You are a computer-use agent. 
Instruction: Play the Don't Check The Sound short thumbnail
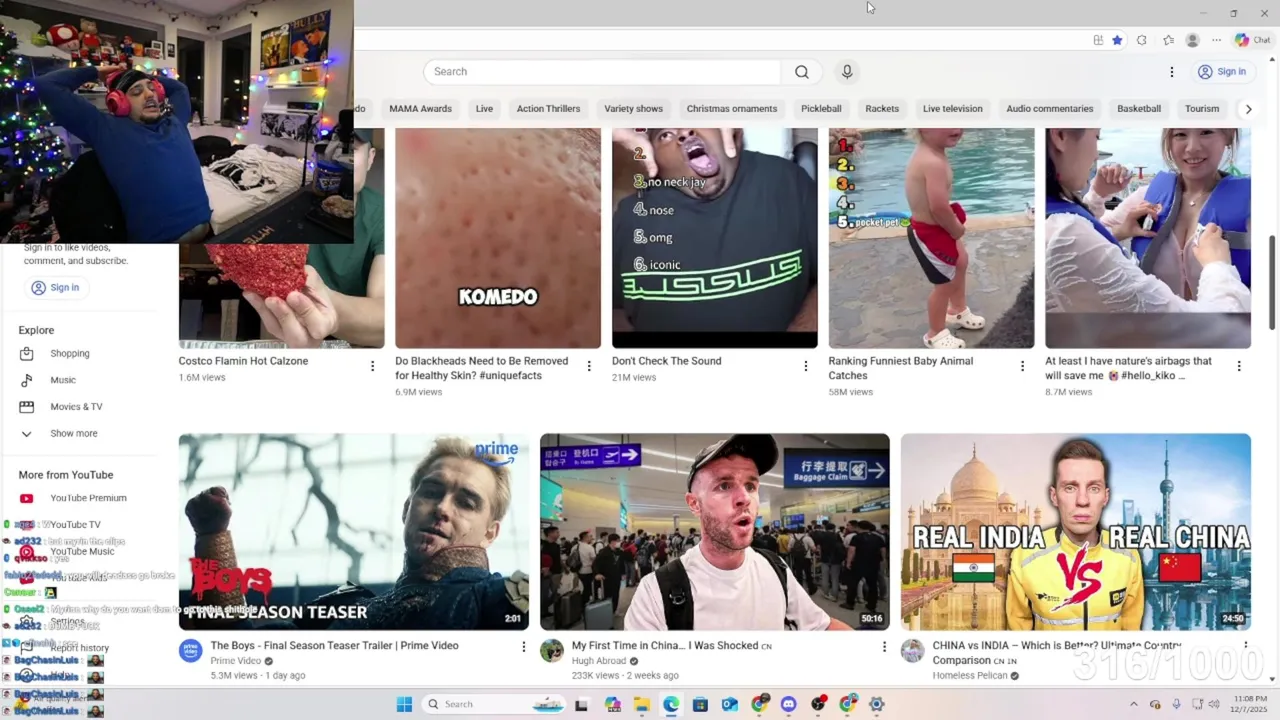(715, 238)
